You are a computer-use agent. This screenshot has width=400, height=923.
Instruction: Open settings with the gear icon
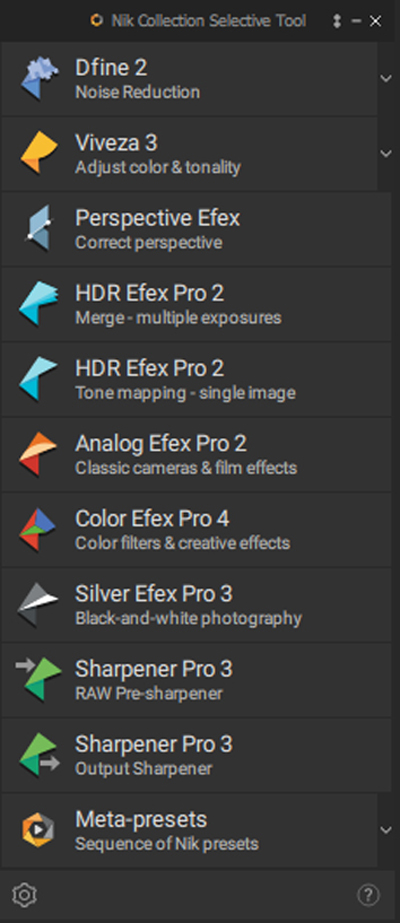click(x=24, y=895)
